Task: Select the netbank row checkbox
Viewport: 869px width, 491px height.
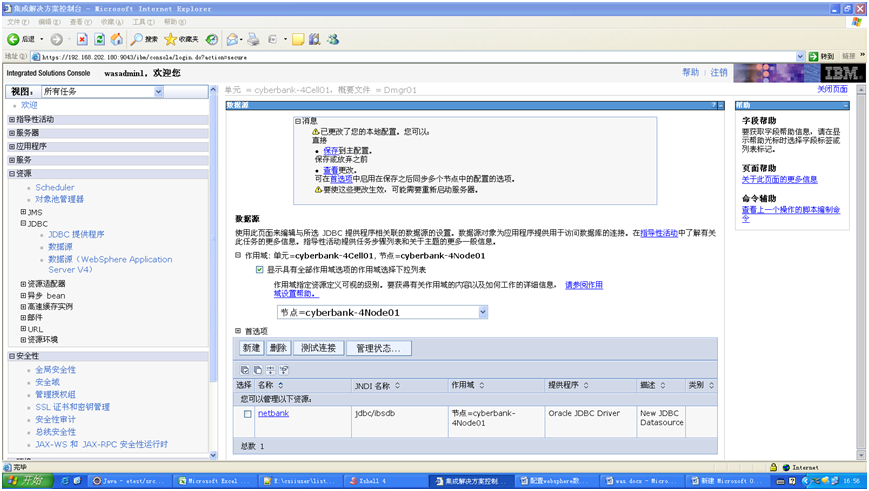Action: tap(248, 414)
